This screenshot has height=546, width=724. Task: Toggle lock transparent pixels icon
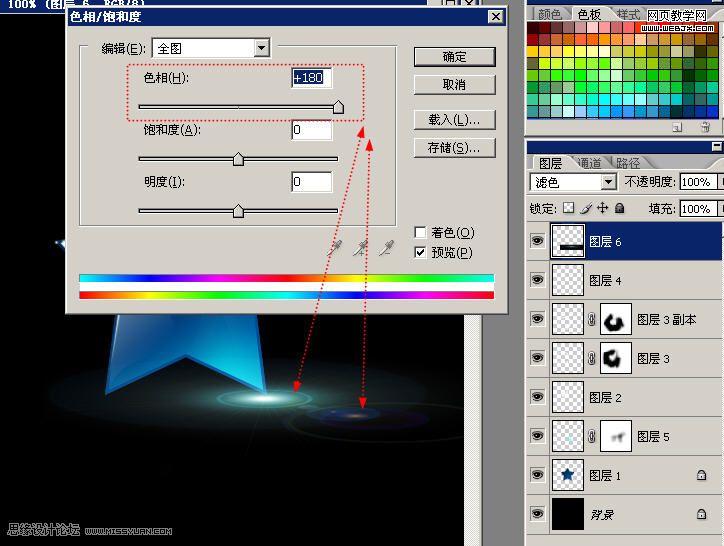(569, 208)
